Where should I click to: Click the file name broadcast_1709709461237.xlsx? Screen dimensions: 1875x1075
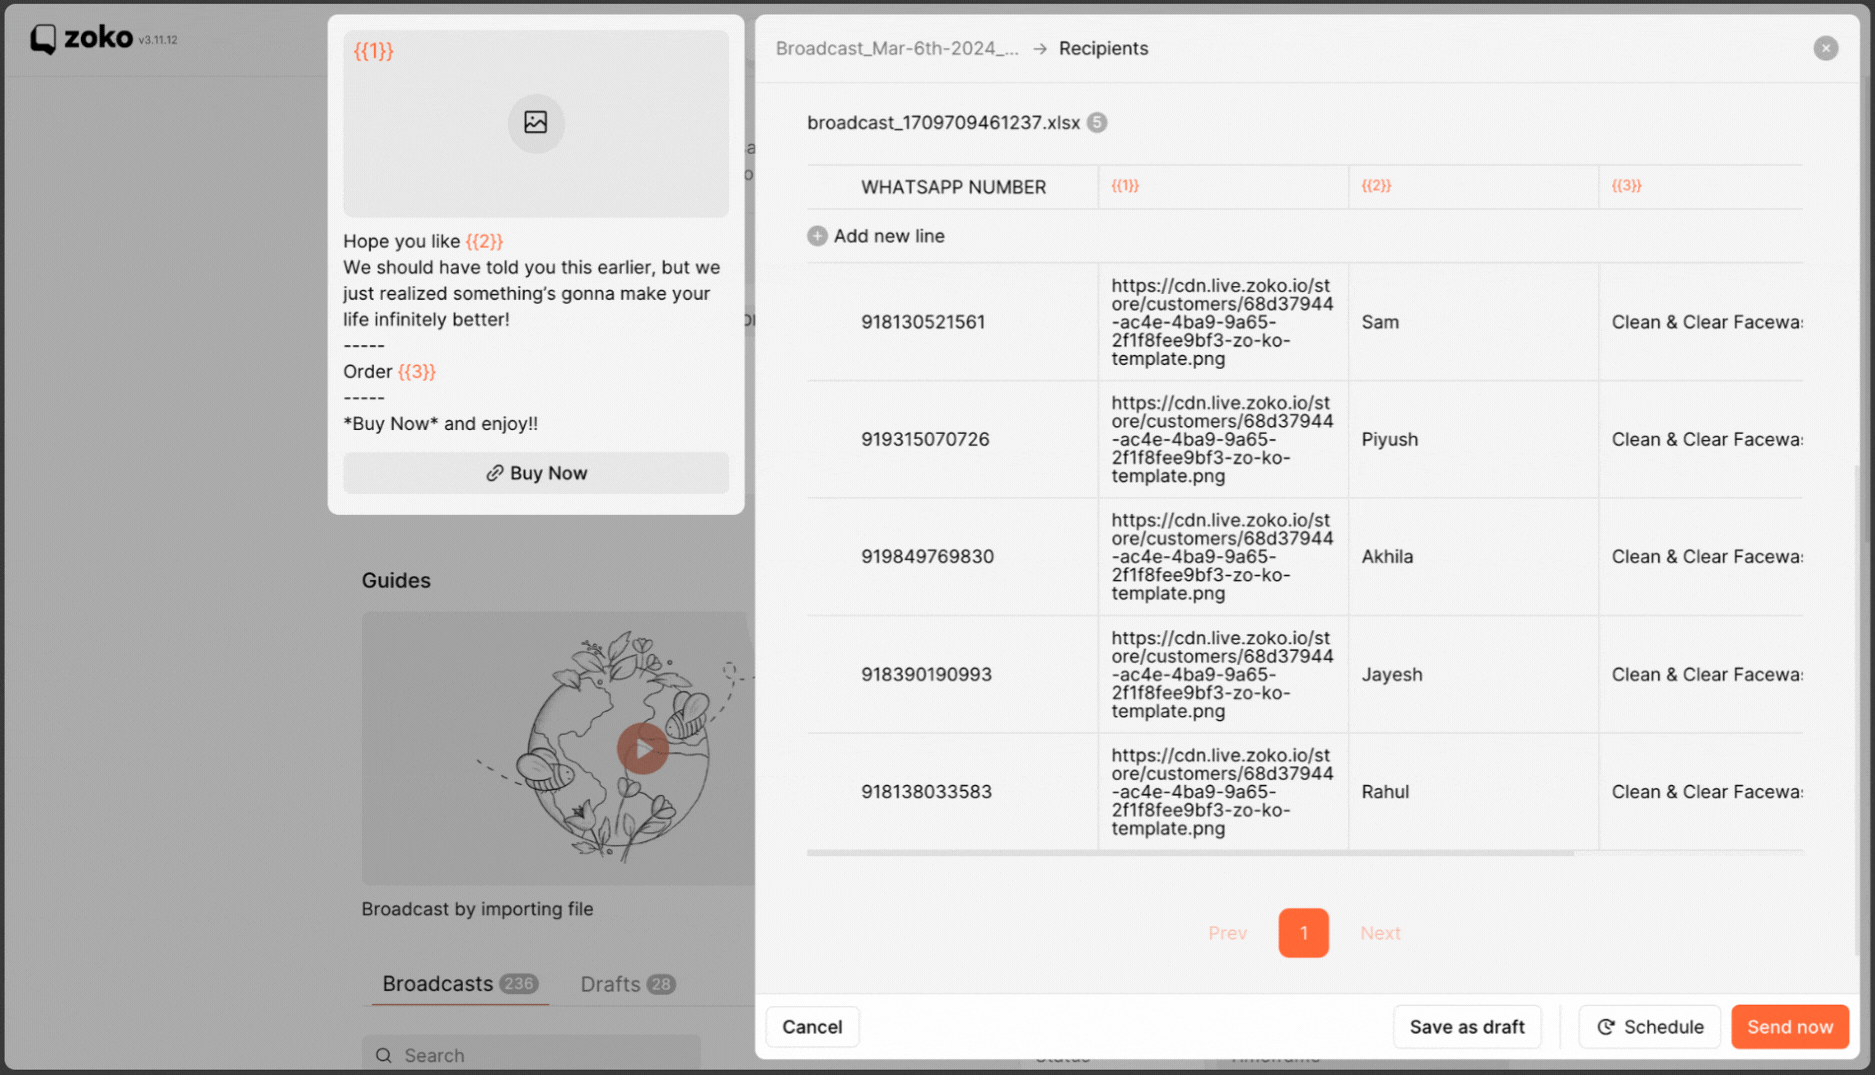[943, 122]
